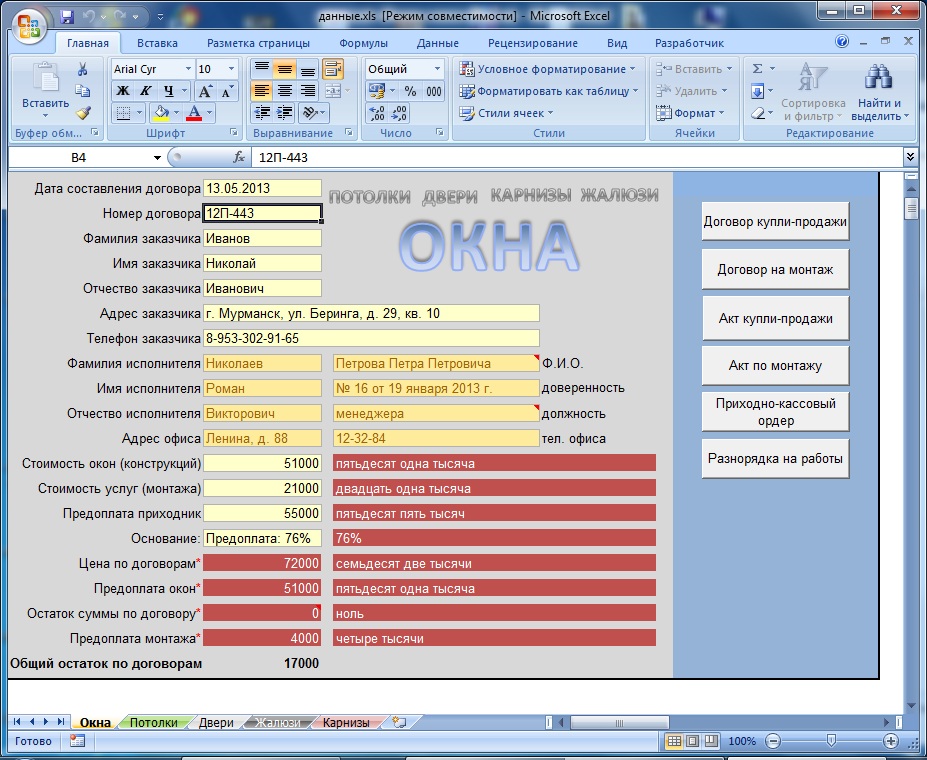Increase decimal places icon
The height and width of the screenshot is (760, 927).
pos(377,113)
